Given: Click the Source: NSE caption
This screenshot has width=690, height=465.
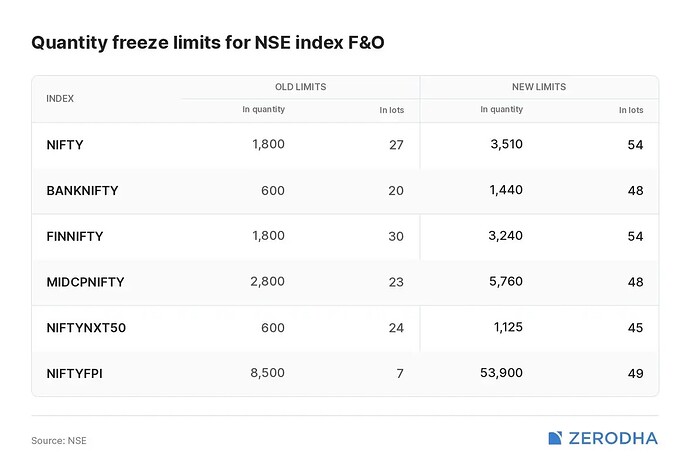Looking at the screenshot, I should point(59,440).
